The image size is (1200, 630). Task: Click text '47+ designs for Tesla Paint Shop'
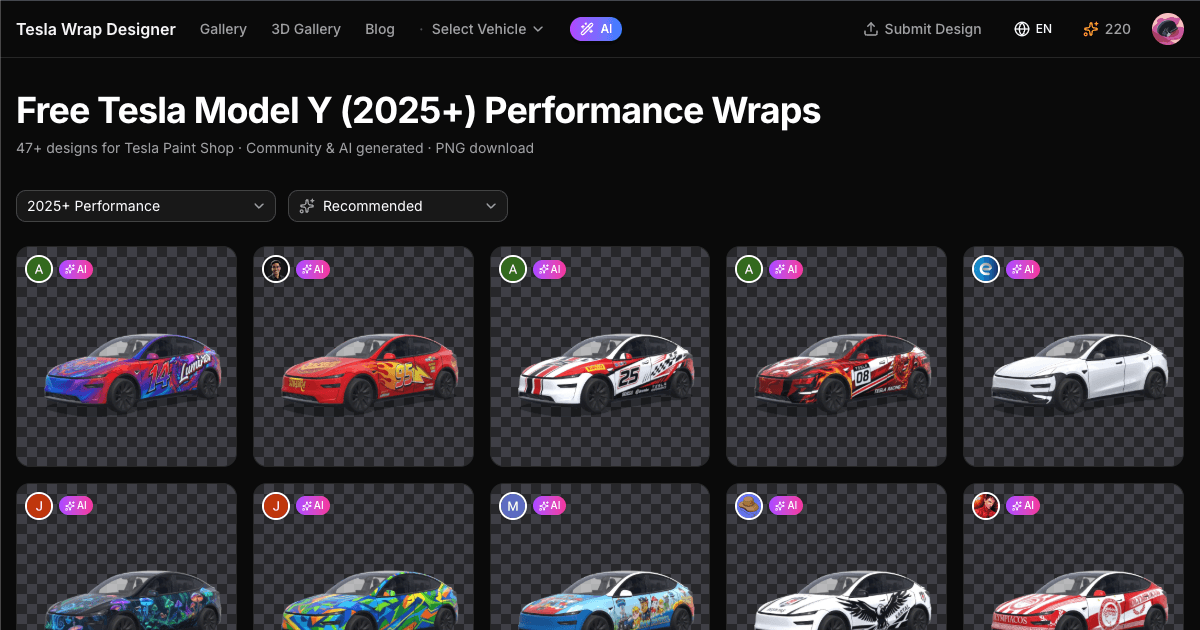tap(125, 148)
